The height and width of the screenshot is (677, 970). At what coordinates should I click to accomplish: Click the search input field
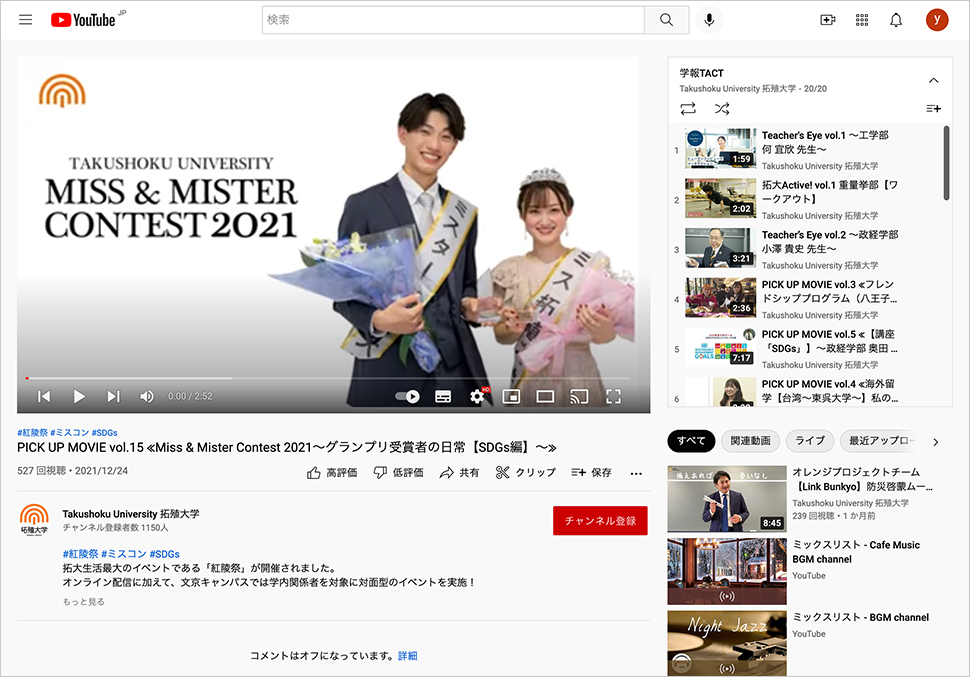coord(453,20)
